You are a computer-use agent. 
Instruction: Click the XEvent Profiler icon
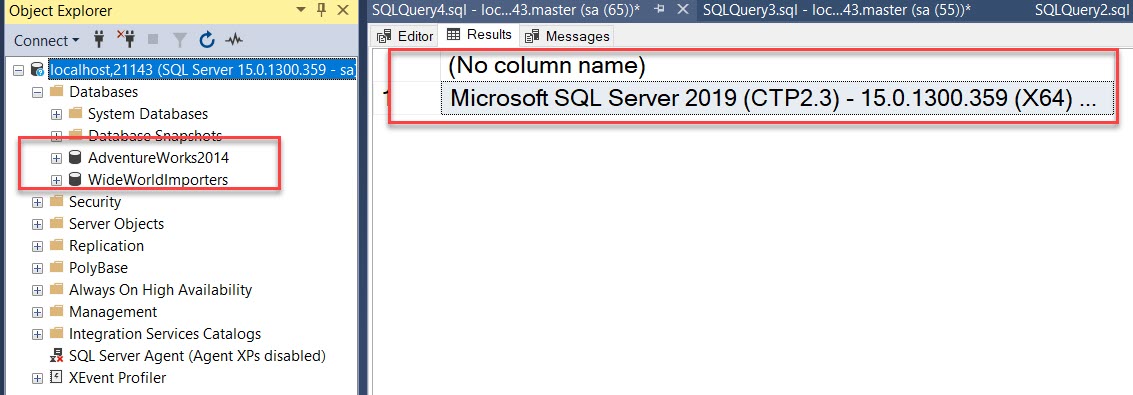[56, 378]
